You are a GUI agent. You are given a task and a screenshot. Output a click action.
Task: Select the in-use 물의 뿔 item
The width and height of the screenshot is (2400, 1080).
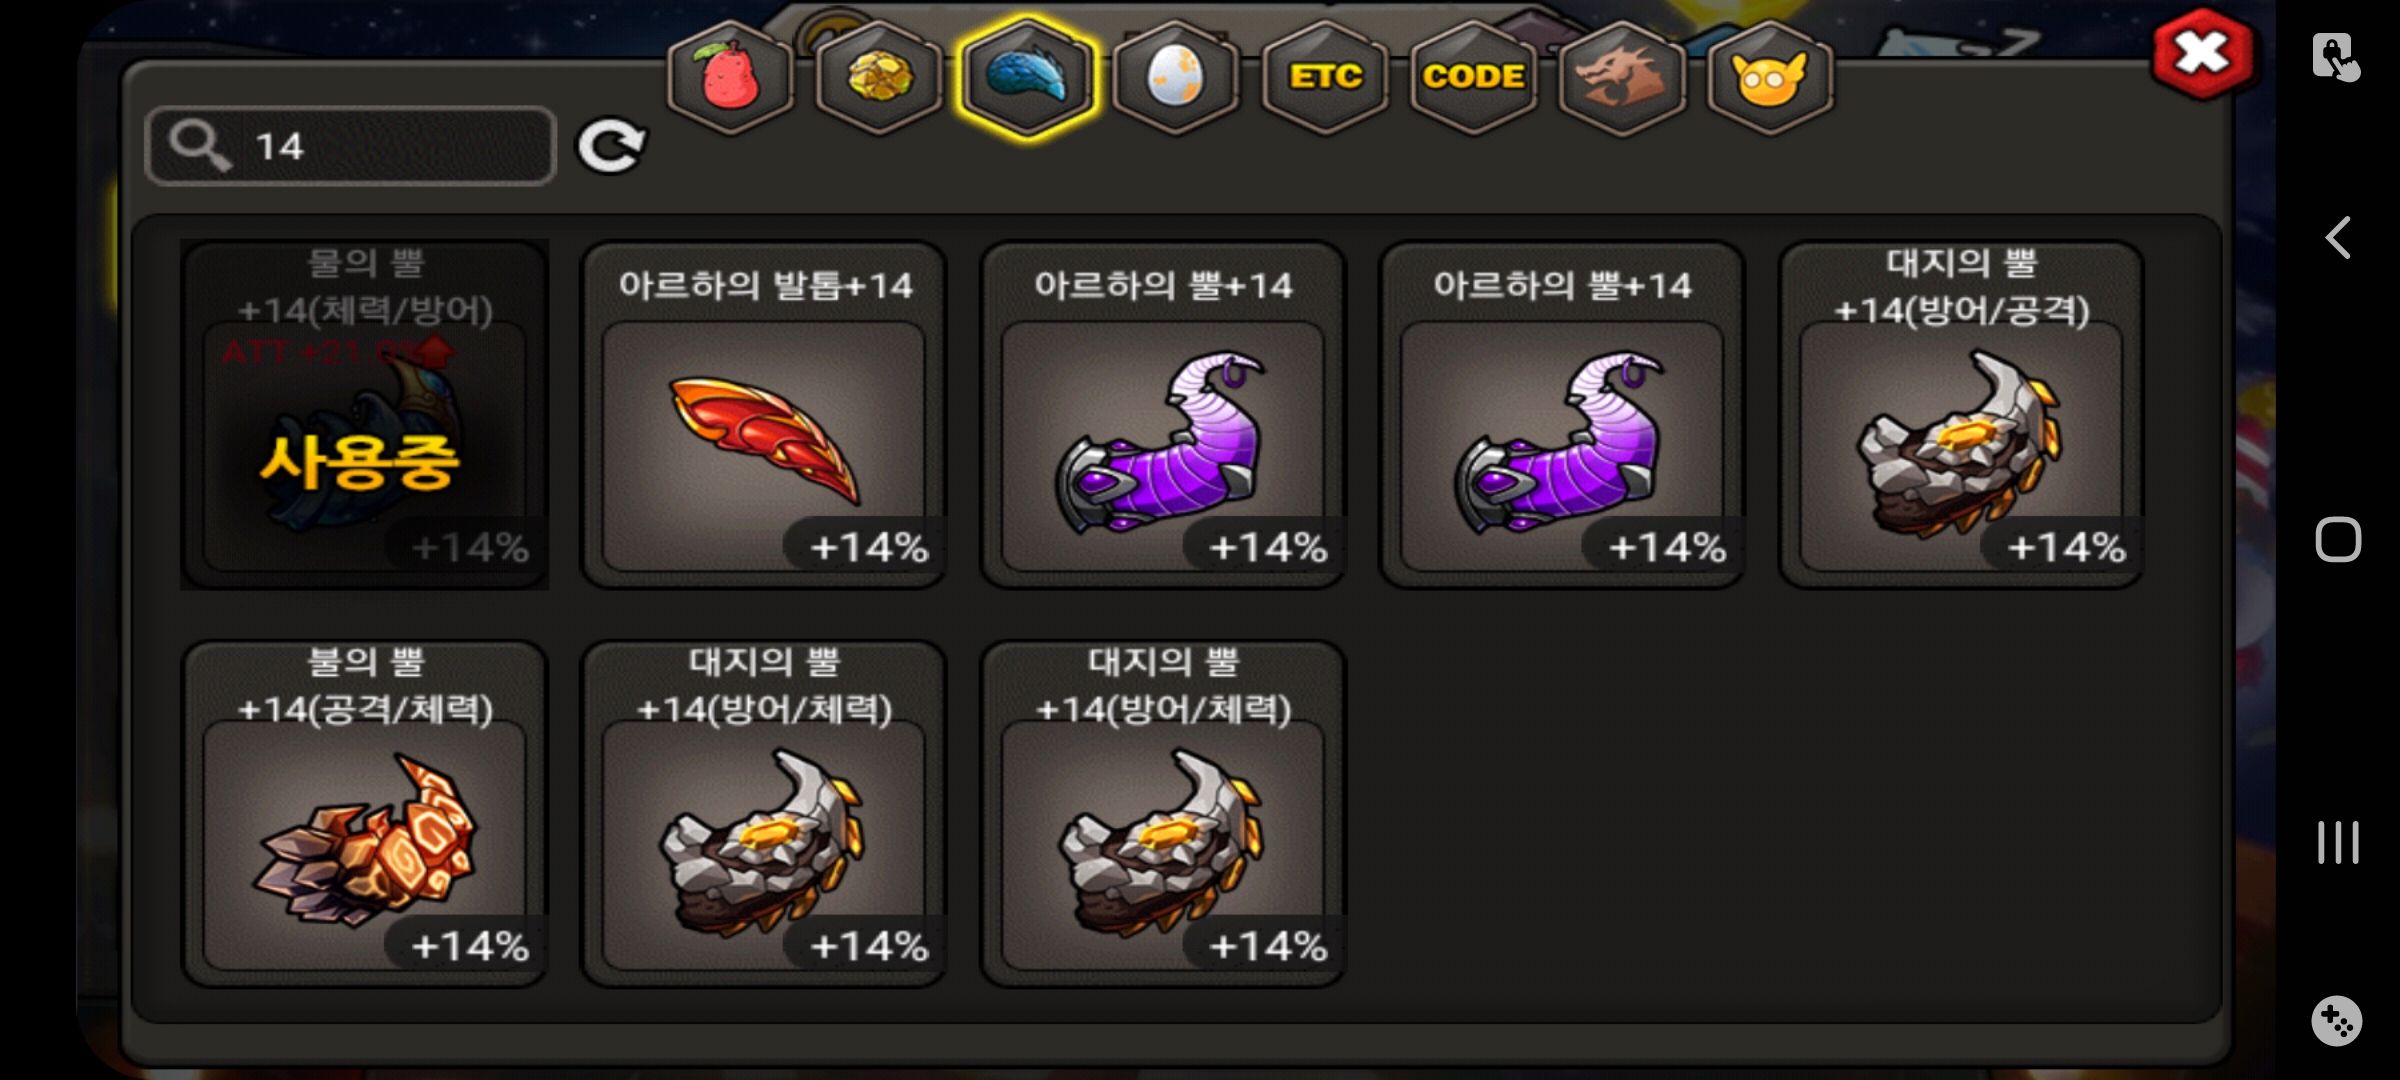coord(365,415)
